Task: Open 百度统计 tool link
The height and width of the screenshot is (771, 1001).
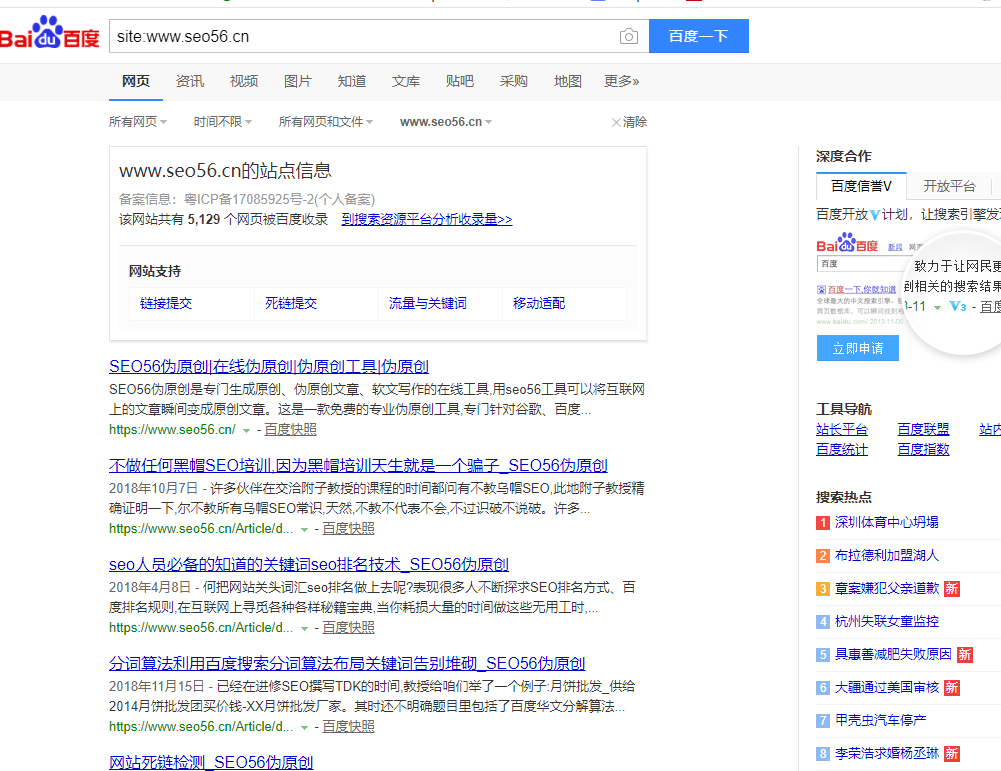Action: [x=842, y=449]
